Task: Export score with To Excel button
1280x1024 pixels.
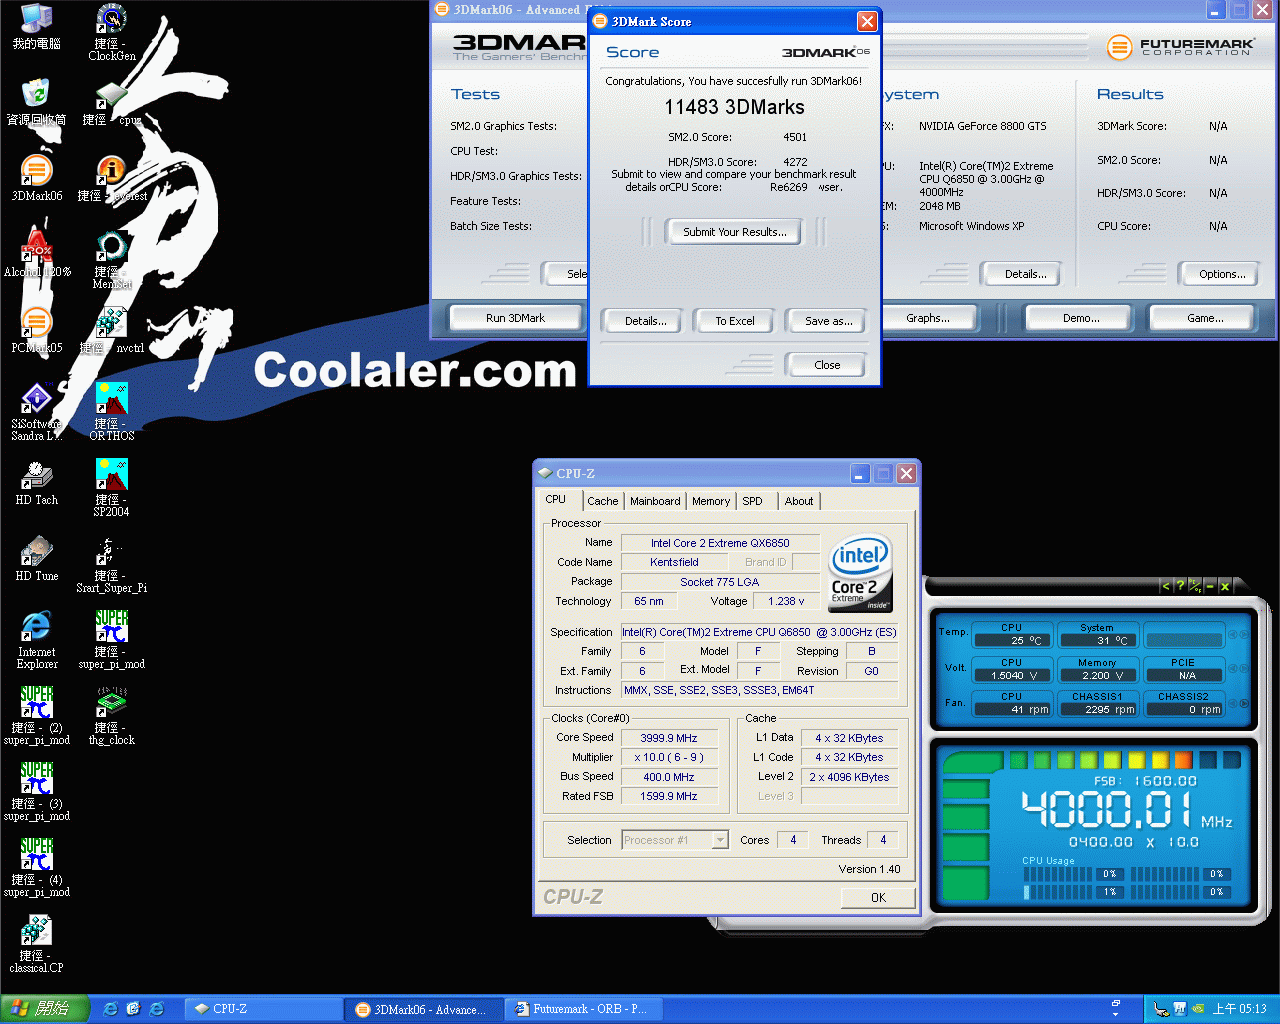Action: [735, 321]
